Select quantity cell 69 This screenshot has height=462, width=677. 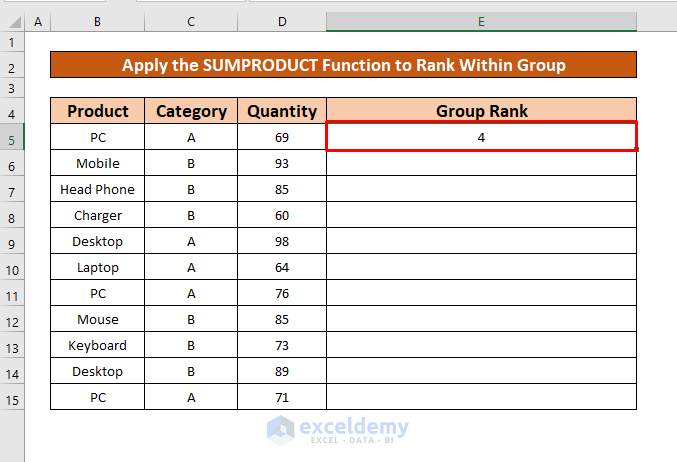point(282,137)
